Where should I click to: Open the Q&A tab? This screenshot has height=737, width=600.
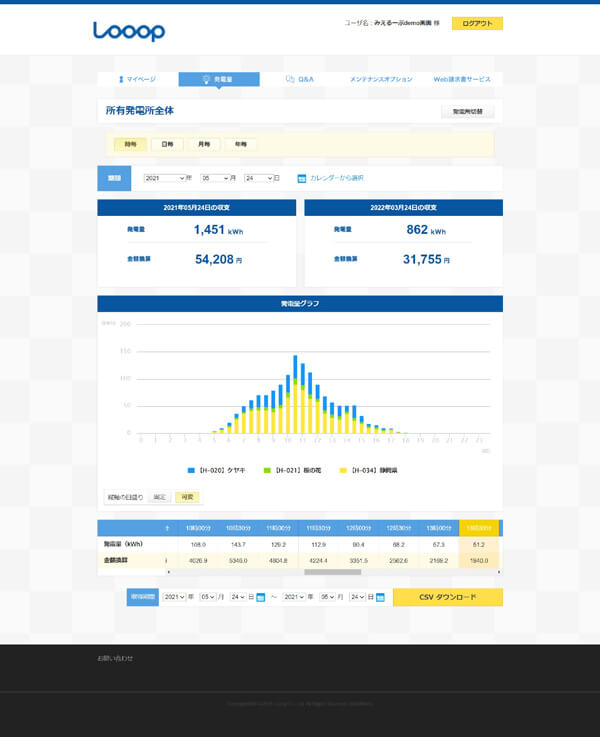[300, 79]
